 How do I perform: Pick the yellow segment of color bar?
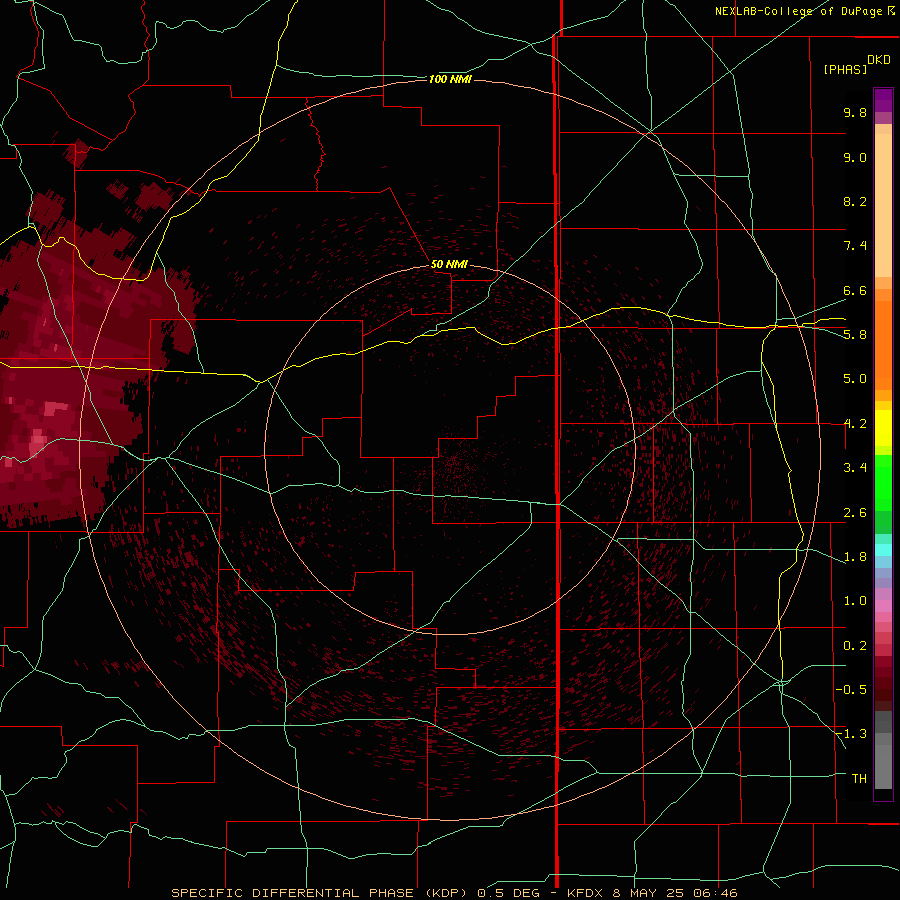click(883, 428)
